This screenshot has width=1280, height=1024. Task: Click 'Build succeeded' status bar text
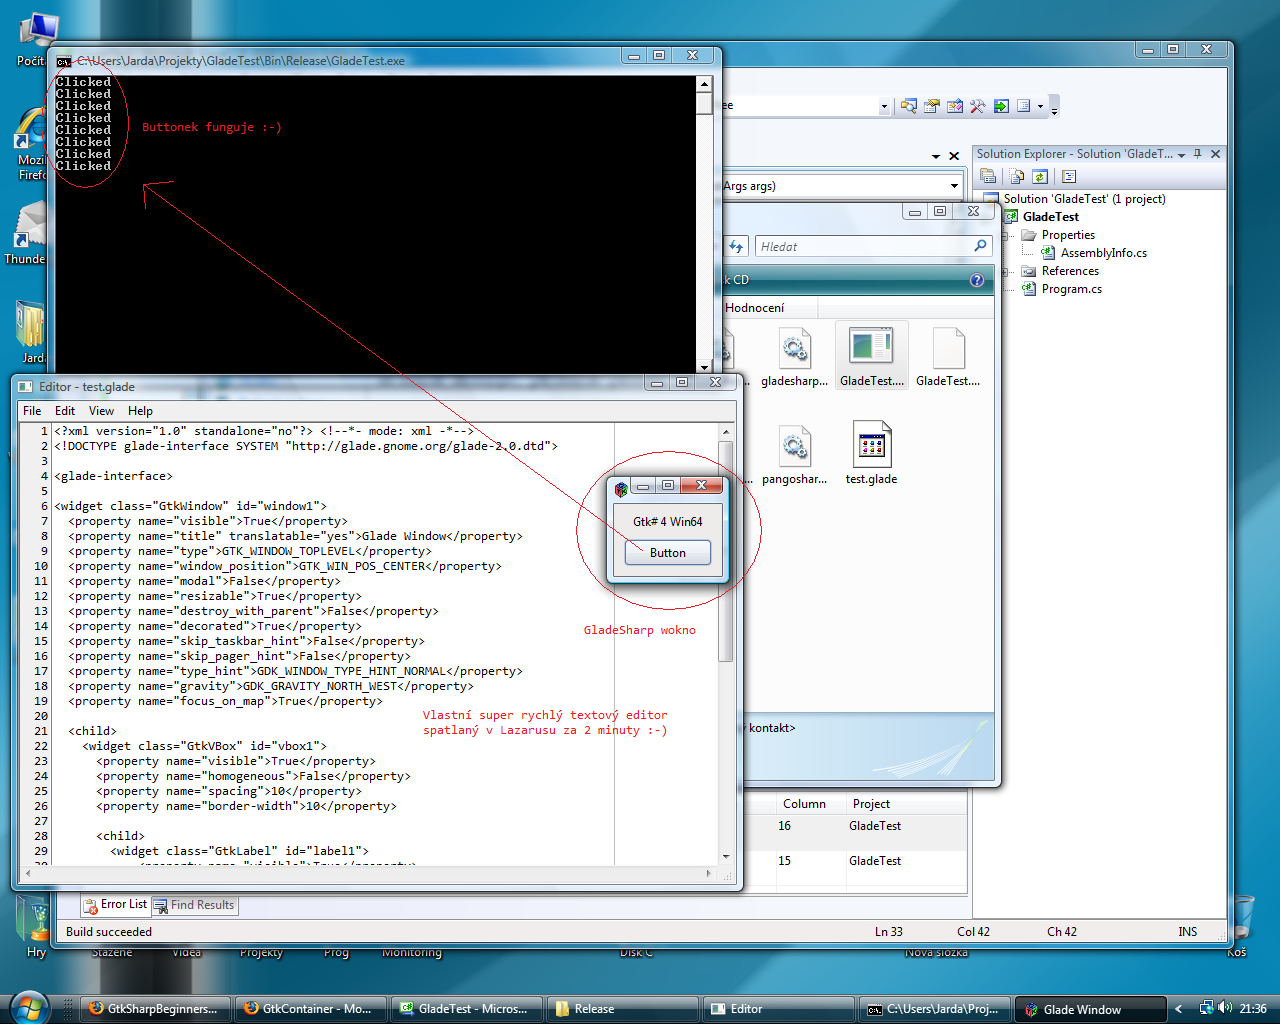point(109,932)
